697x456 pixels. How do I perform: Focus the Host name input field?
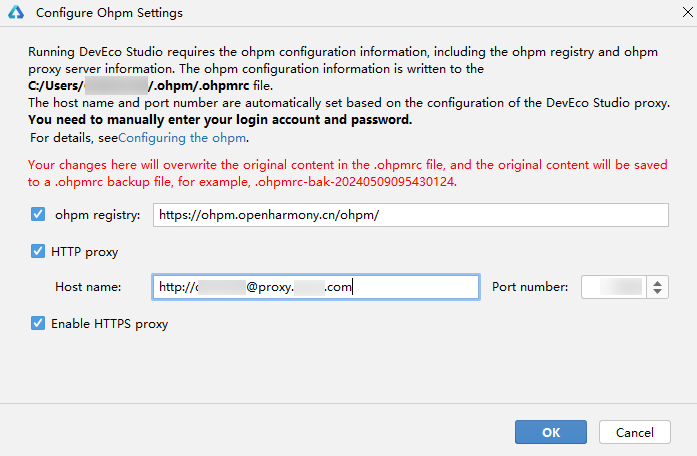315,287
